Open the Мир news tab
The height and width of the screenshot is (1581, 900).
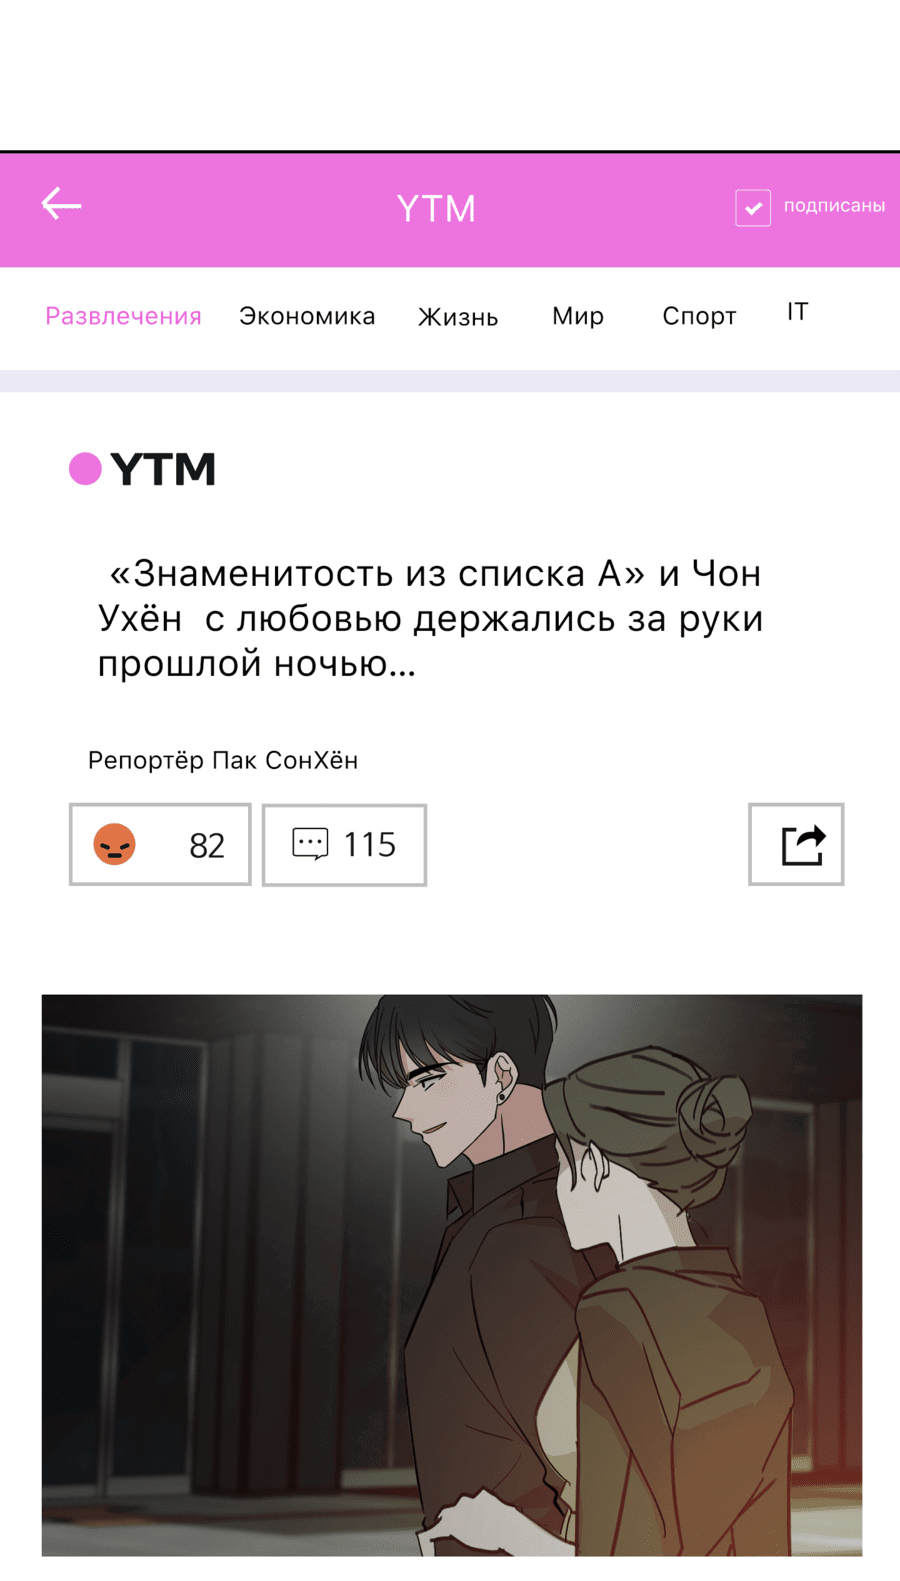578,316
